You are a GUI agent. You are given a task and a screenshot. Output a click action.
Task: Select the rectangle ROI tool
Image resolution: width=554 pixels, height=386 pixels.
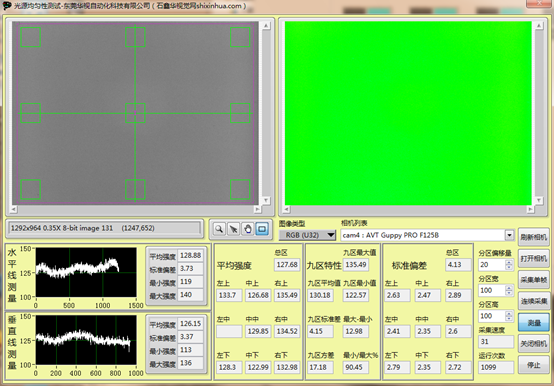[x=262, y=229]
